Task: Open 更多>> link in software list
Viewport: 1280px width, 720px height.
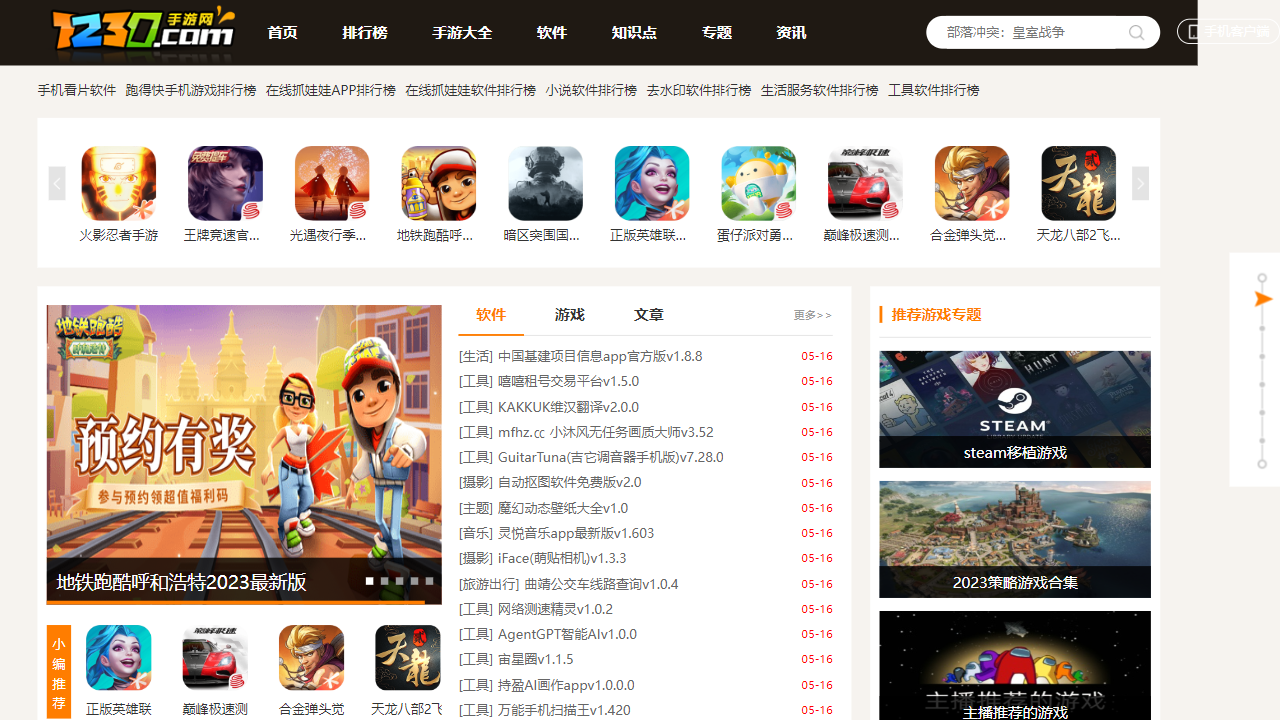Action: (812, 315)
